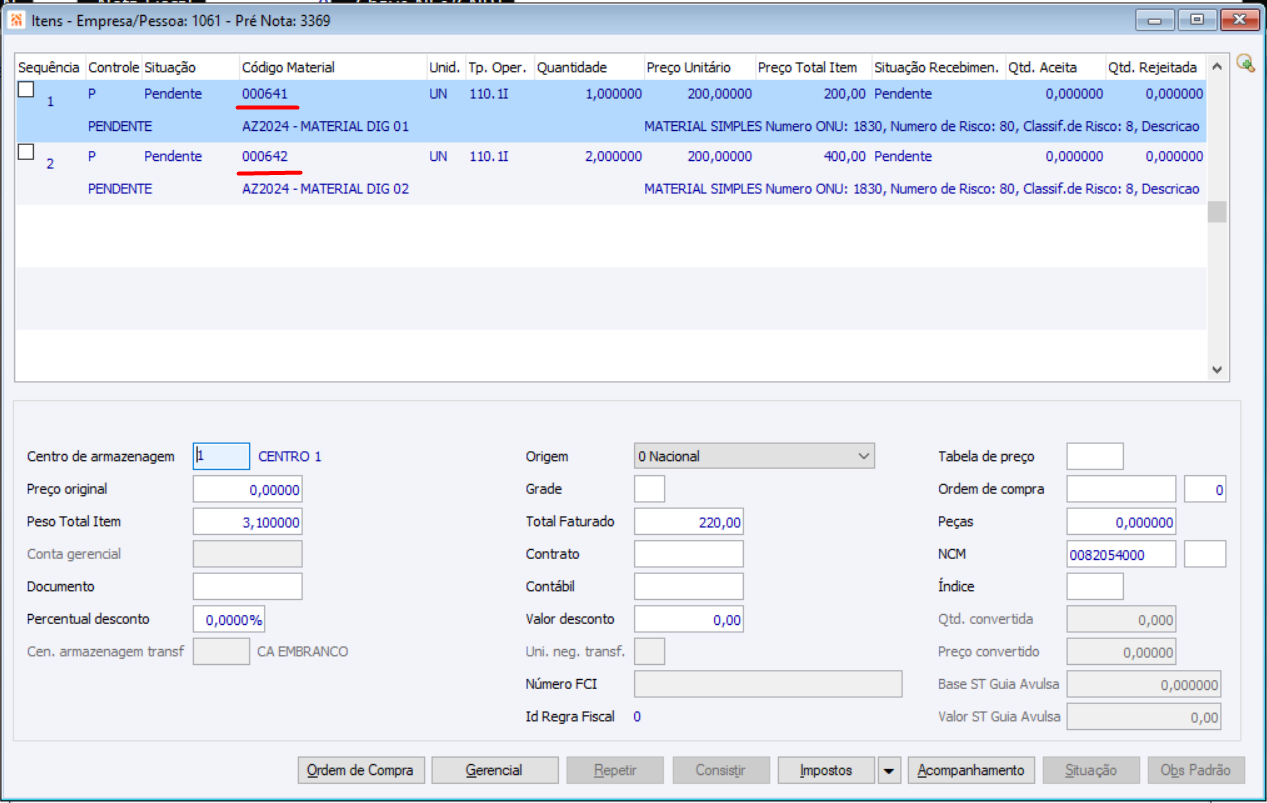Tick the checkbox for sequence 1 row
Screen dimensions: 1267x803
(x=26, y=90)
